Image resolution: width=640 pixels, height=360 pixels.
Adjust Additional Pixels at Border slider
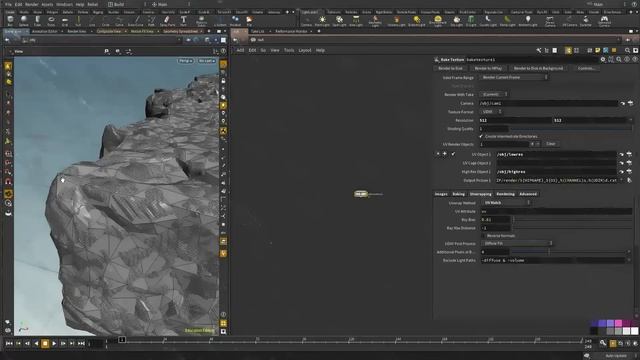(569, 252)
